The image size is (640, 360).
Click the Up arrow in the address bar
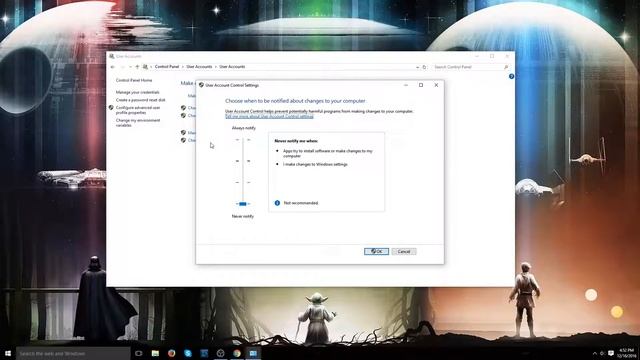pos(137,67)
